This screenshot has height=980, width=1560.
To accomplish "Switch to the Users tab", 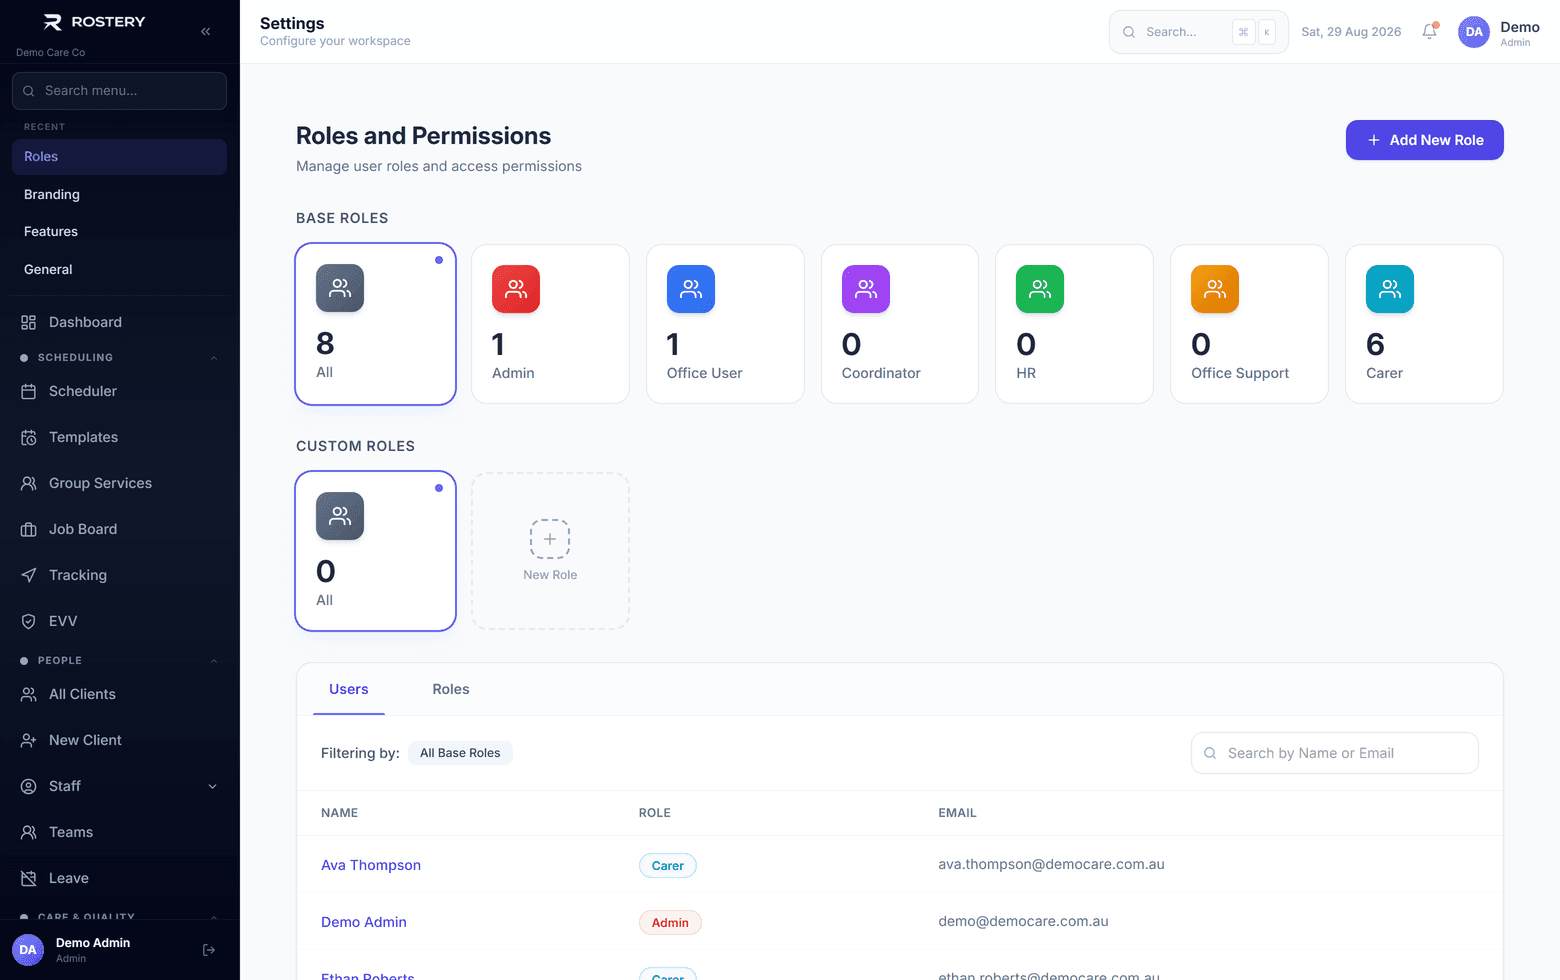I will coord(349,689).
